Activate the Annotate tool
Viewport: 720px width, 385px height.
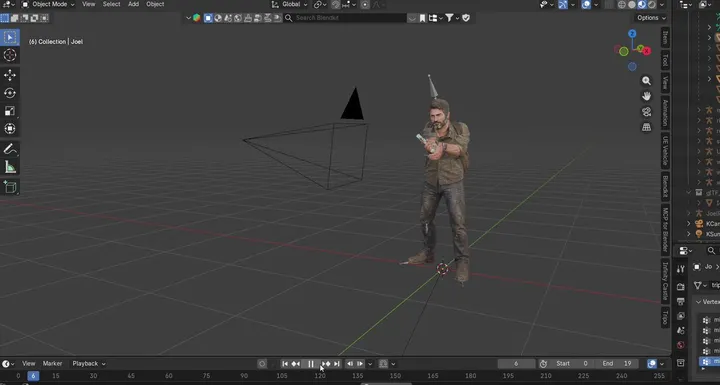point(10,149)
